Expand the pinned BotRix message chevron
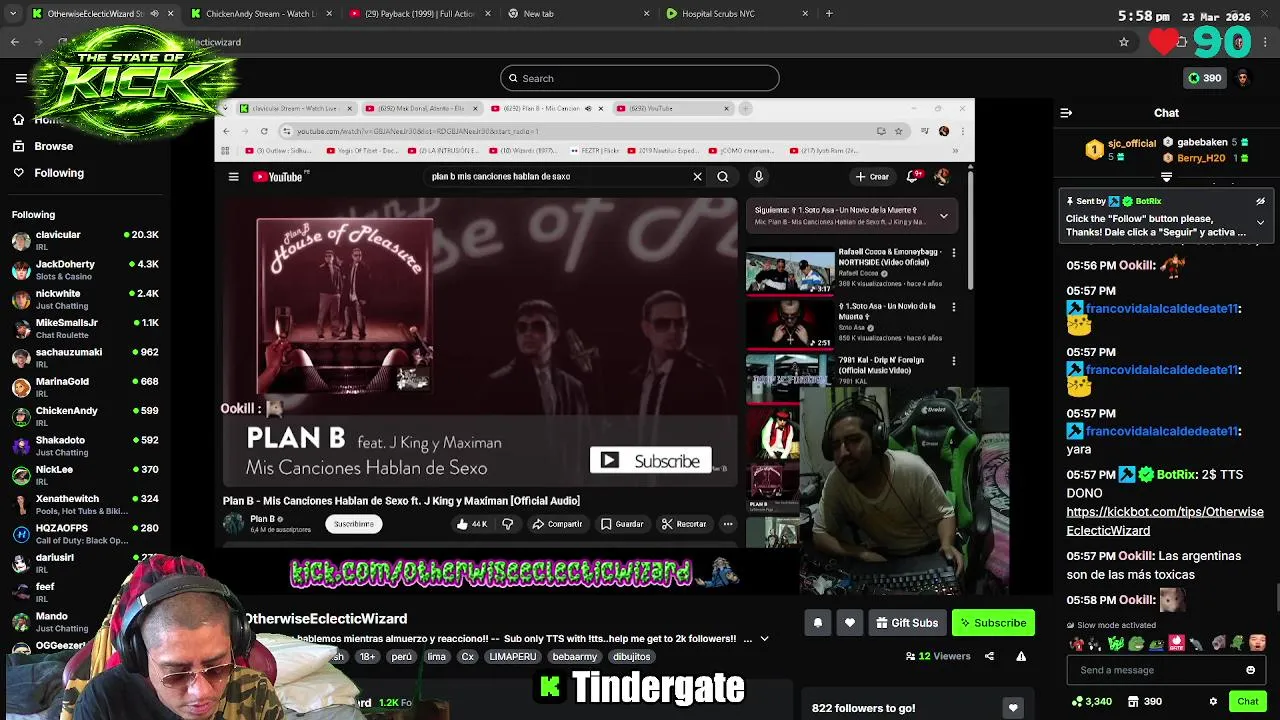 (1260, 222)
